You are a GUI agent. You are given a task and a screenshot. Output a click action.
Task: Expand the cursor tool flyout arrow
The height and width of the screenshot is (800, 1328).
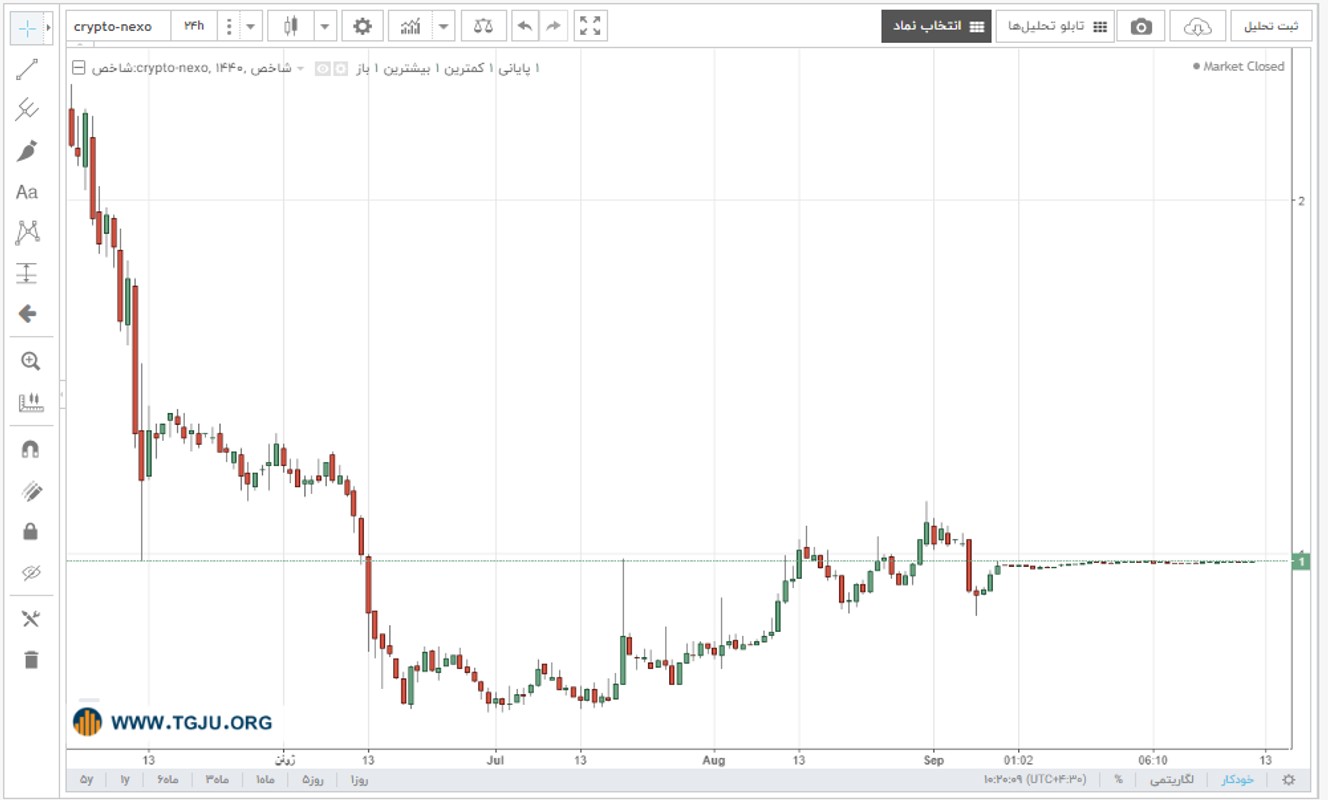coord(48,28)
